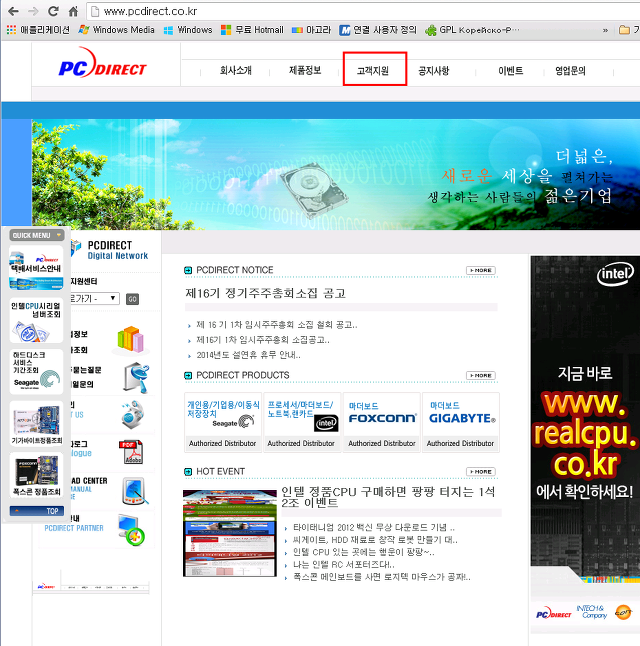Open the Intel processor product card
640x646 pixels.
302,422
